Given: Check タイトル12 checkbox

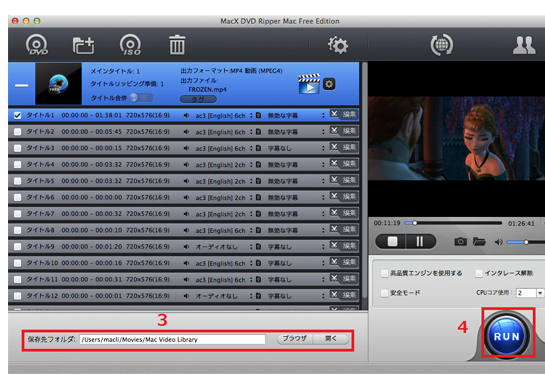Looking at the screenshot, I should pos(17,296).
